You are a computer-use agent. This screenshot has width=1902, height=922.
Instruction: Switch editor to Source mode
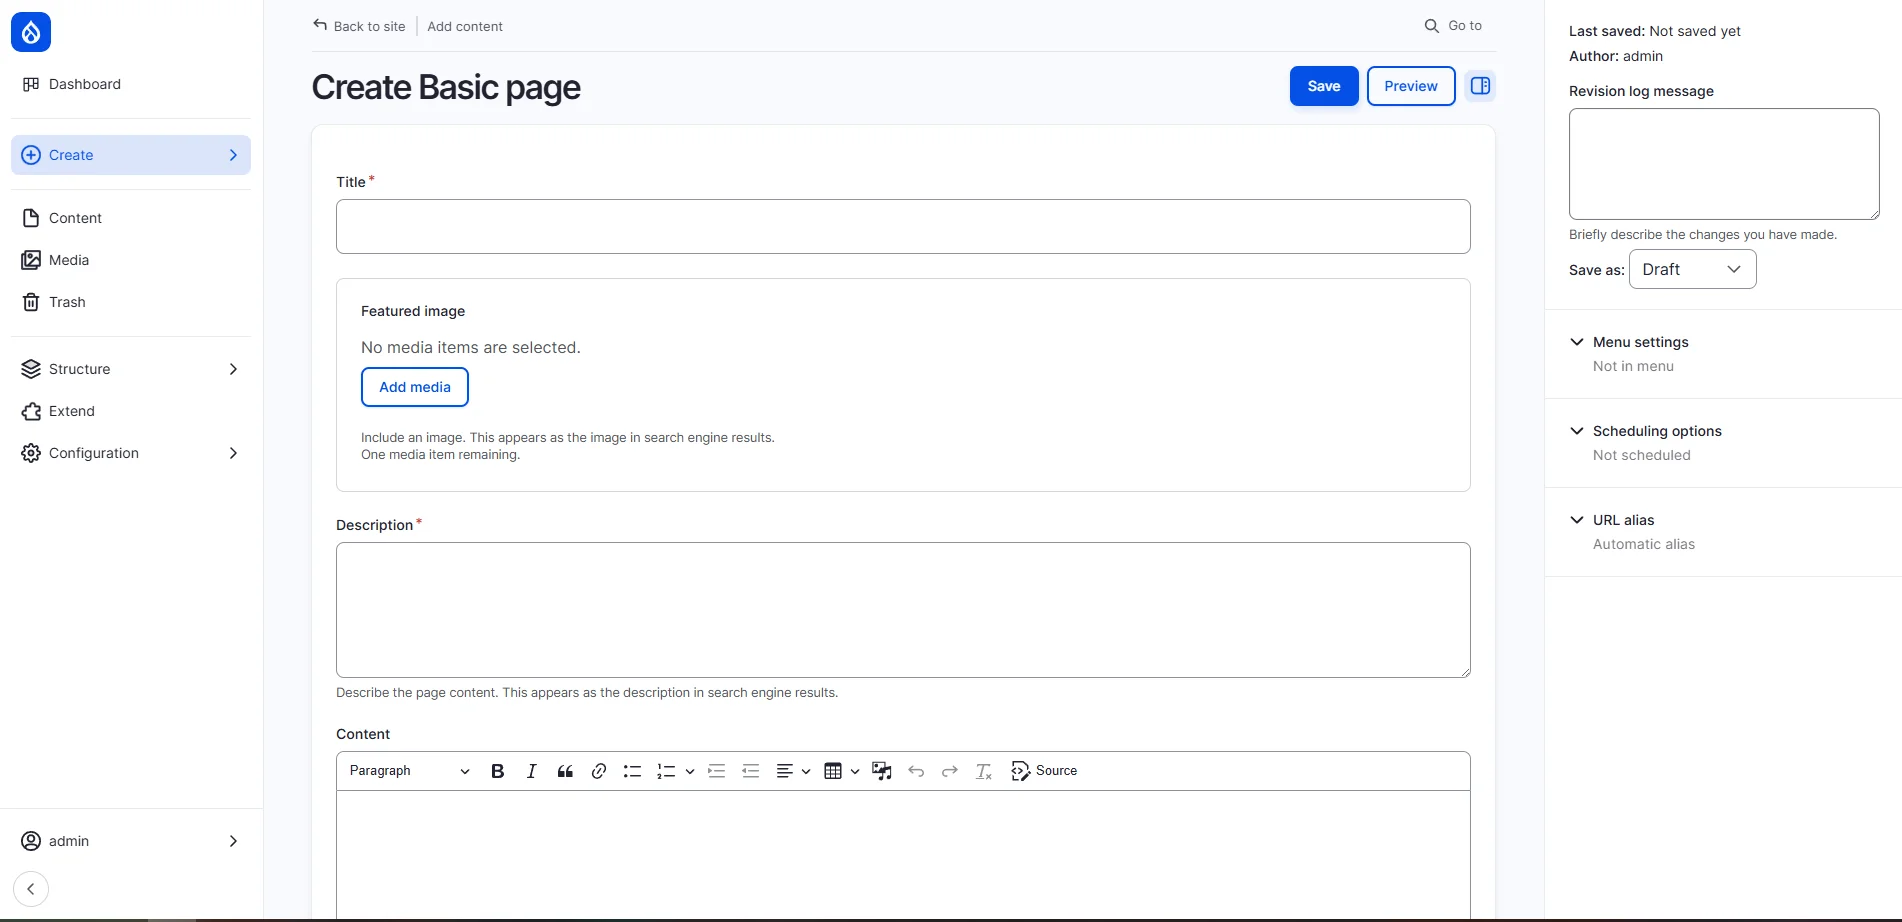[1044, 771]
